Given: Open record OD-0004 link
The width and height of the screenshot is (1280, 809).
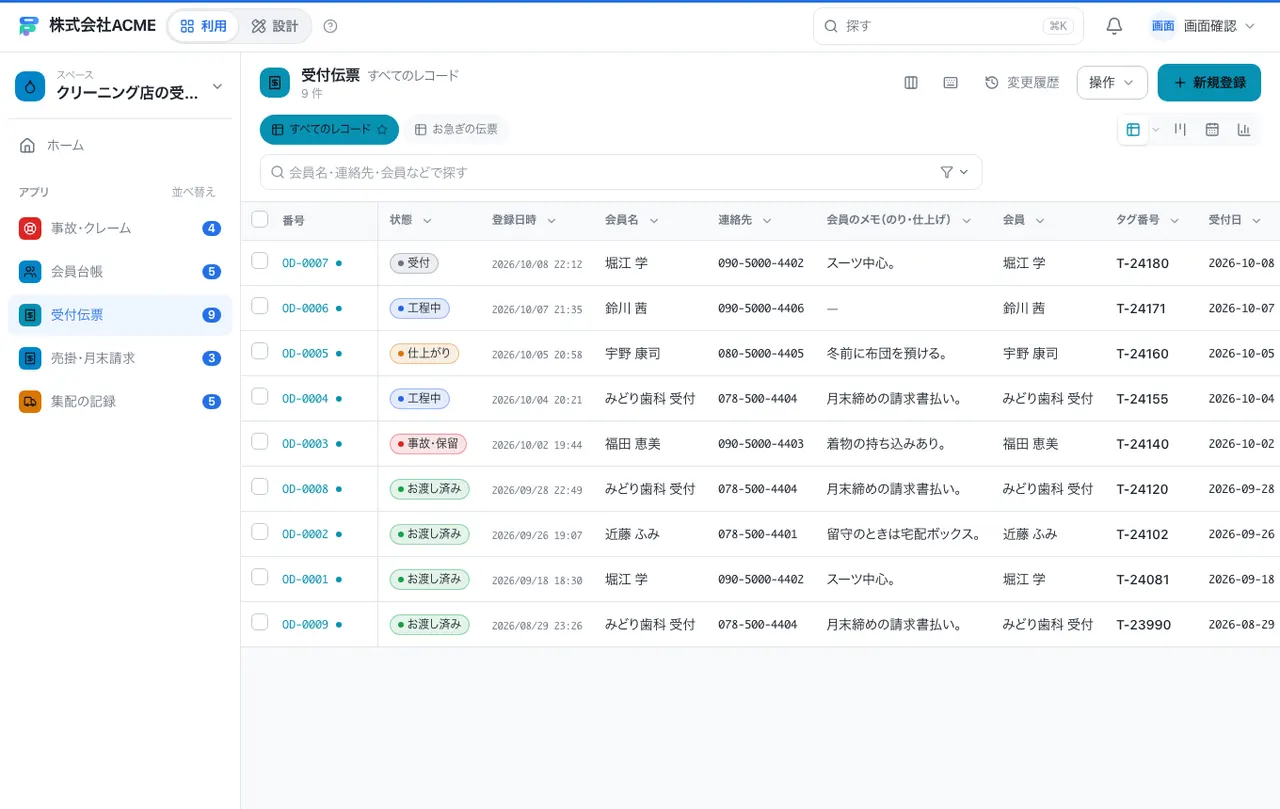Looking at the screenshot, I should 305,399.
